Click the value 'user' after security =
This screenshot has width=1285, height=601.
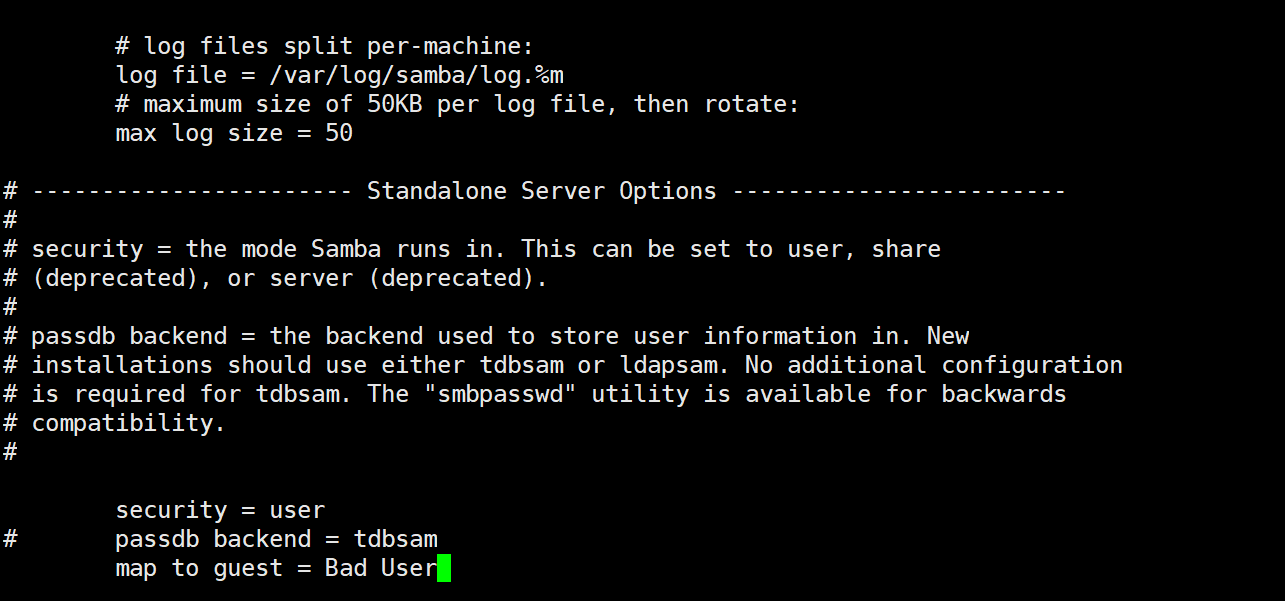point(297,510)
